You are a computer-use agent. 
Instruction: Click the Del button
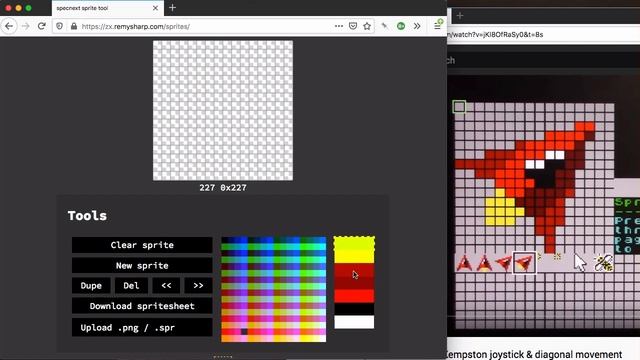[131, 286]
